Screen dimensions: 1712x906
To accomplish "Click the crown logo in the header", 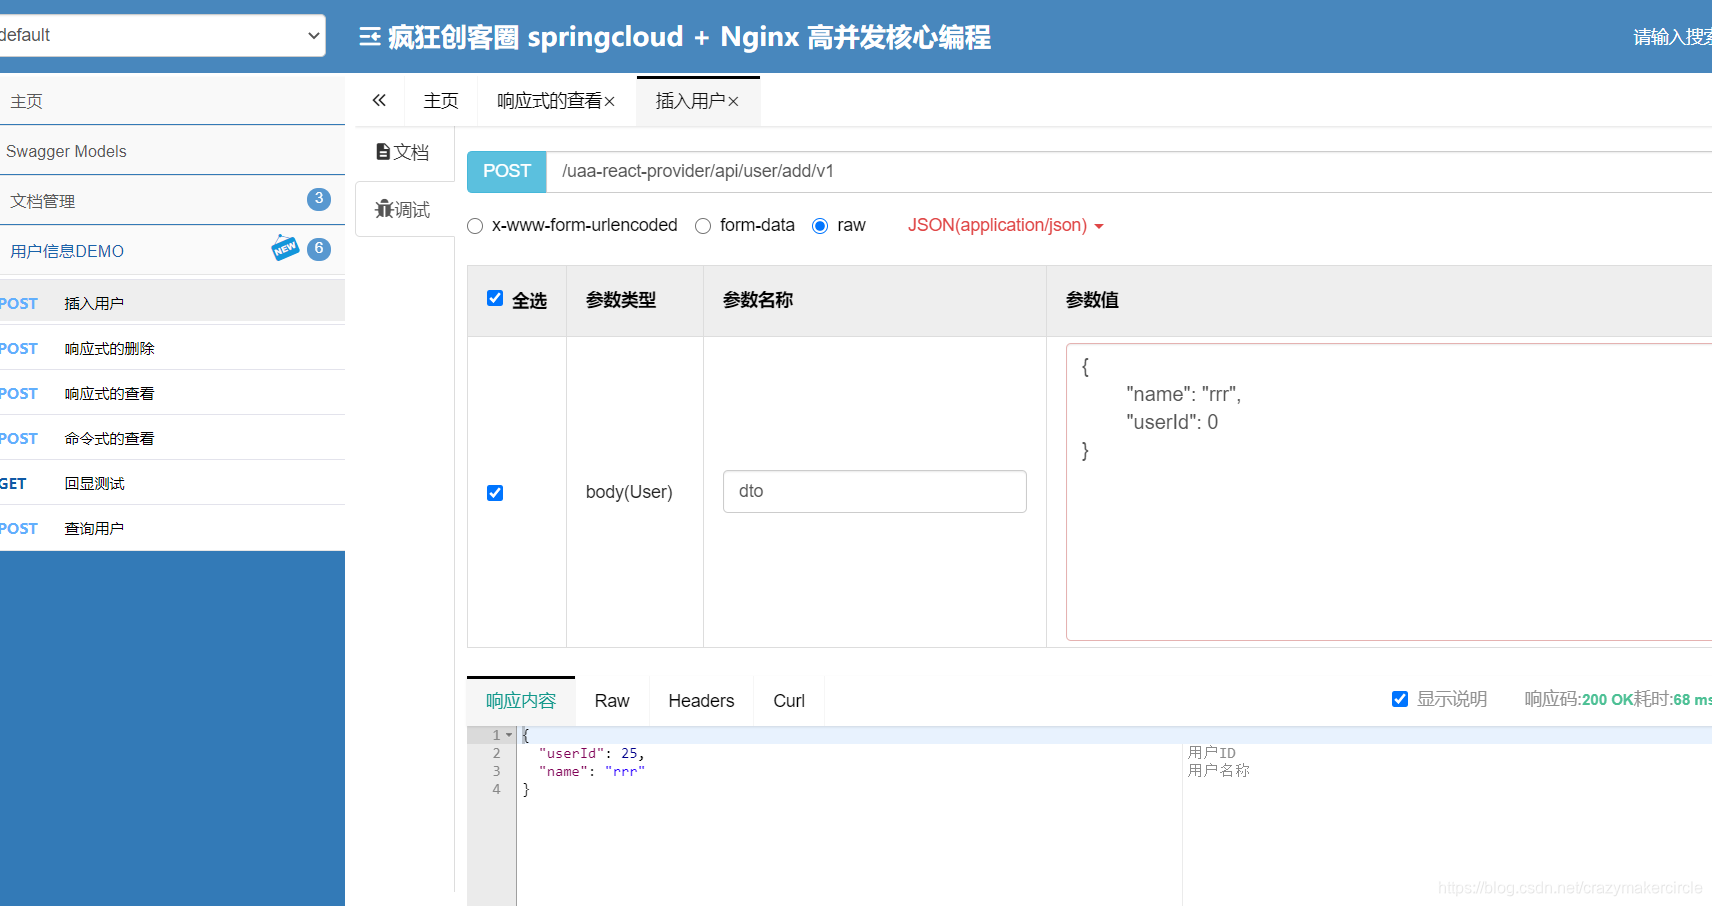I will pyautogui.click(x=369, y=35).
